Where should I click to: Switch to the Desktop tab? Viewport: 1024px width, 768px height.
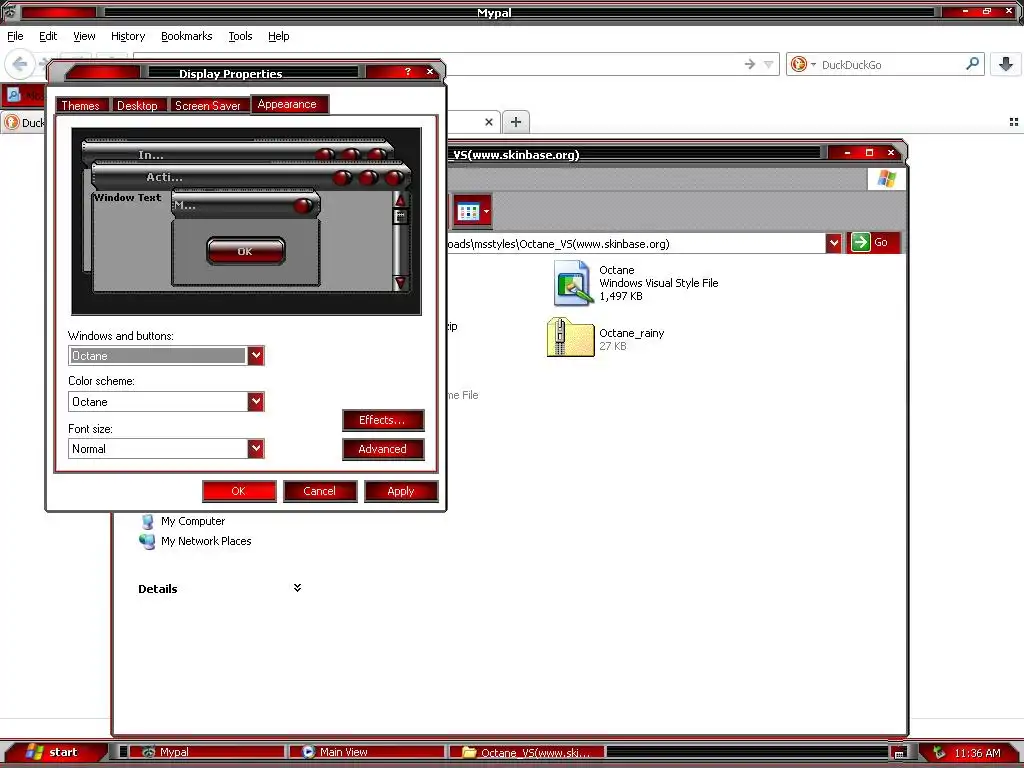pyautogui.click(x=137, y=105)
